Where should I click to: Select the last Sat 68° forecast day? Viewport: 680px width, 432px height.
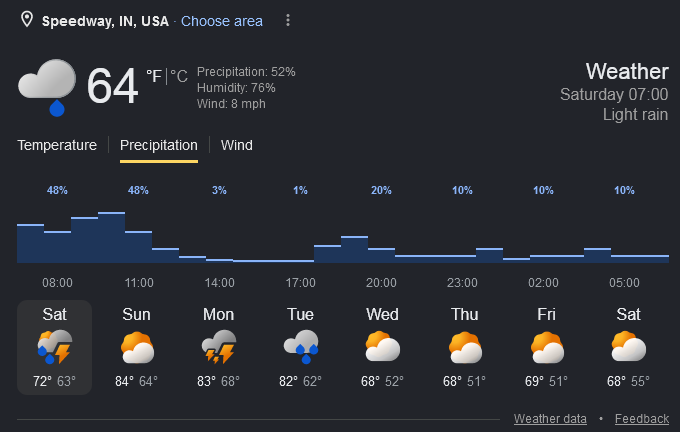click(628, 347)
